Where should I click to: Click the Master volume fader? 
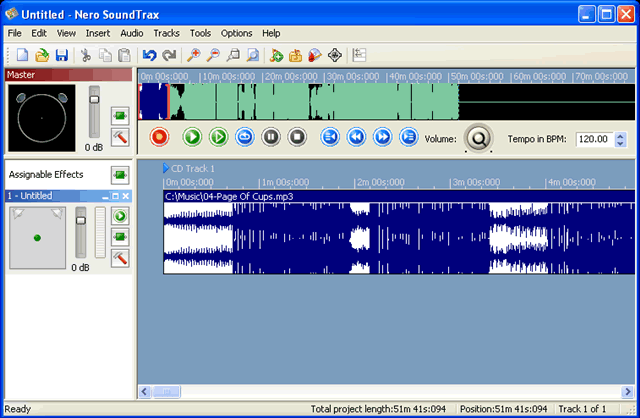[x=94, y=99]
